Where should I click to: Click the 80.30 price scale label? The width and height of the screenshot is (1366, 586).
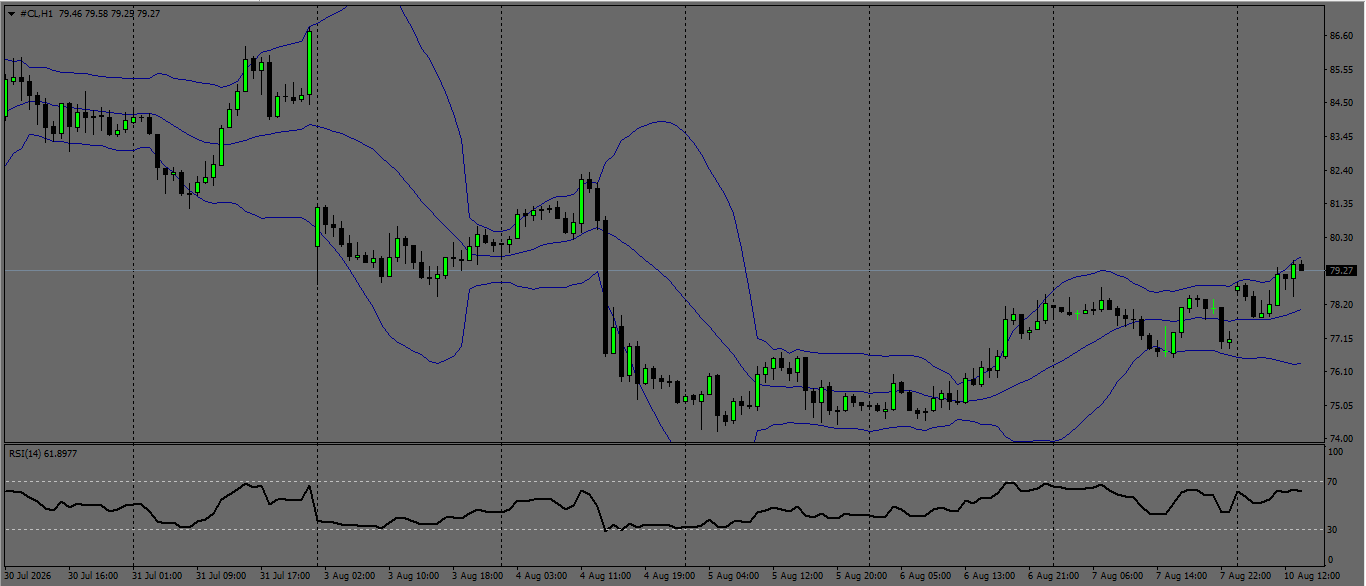pyautogui.click(x=1341, y=237)
